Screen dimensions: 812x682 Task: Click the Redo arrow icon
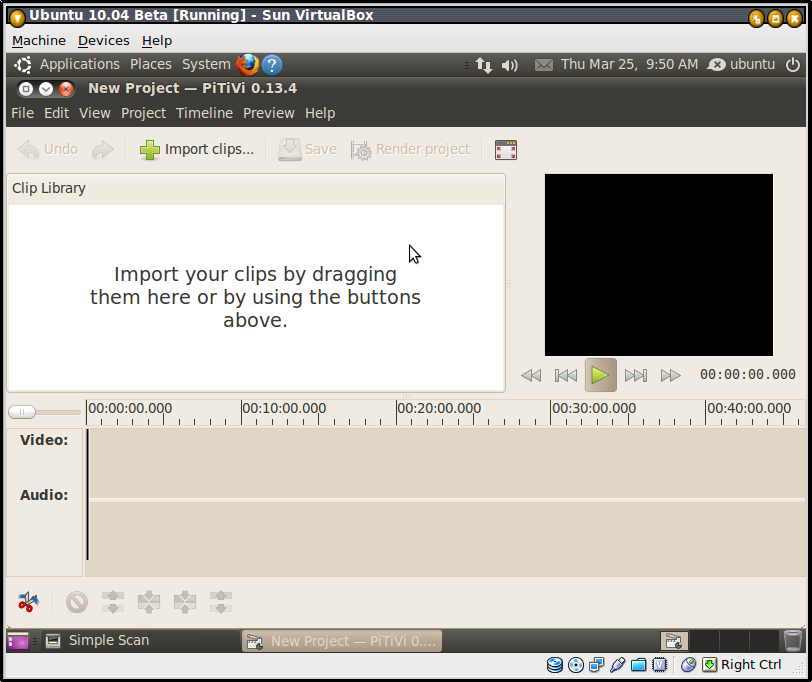point(103,150)
